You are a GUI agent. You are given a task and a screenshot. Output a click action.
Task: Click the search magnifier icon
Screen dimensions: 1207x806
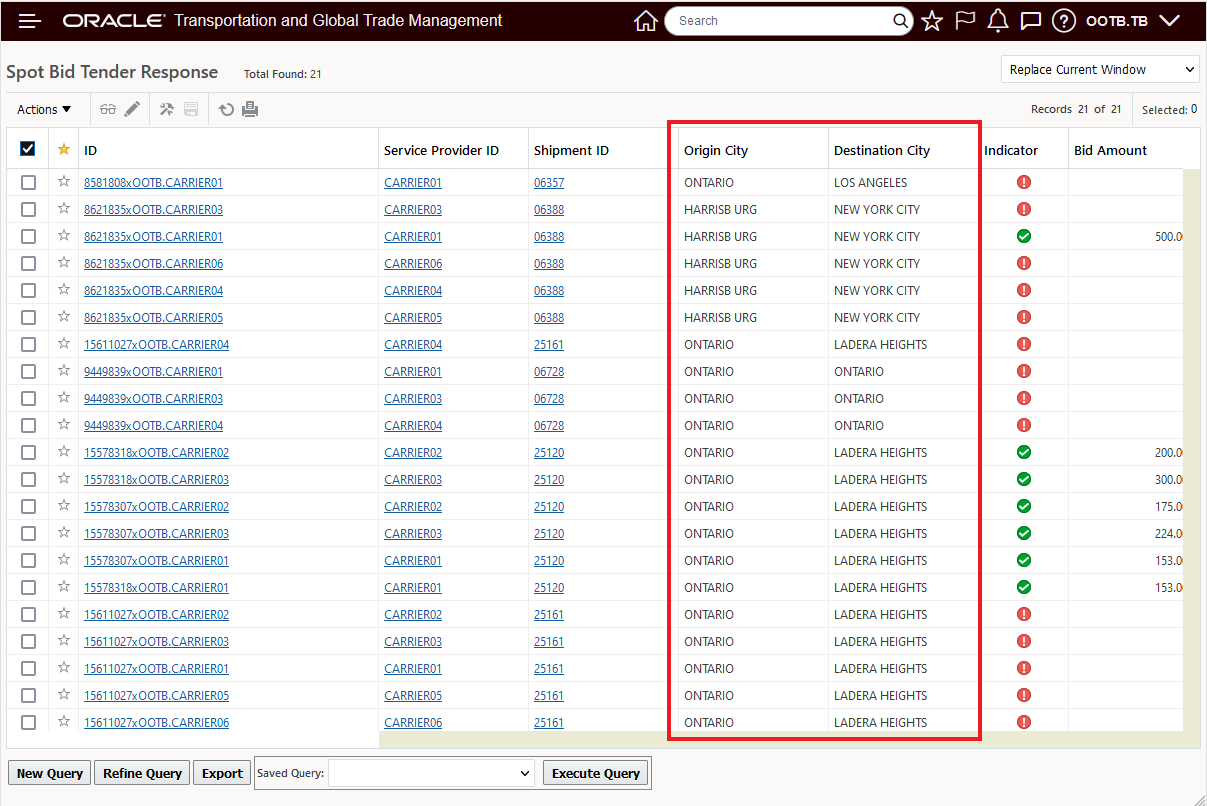tap(900, 21)
